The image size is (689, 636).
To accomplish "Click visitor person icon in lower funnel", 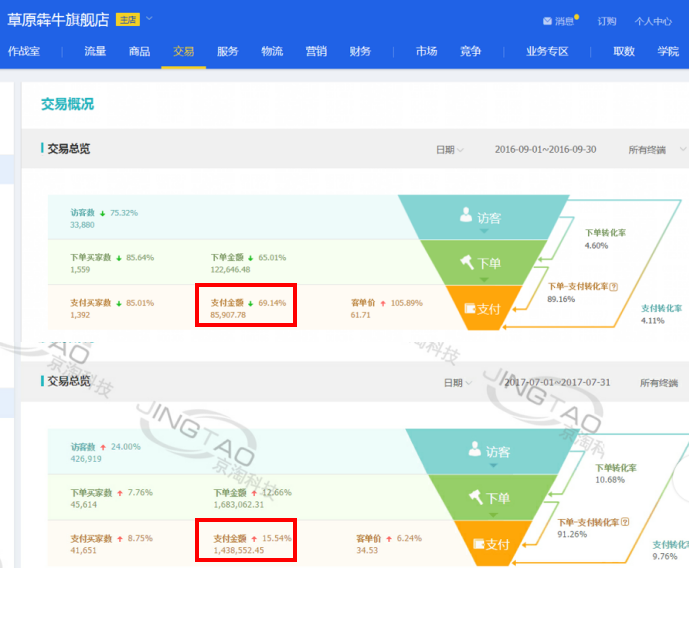I will 474,451.
